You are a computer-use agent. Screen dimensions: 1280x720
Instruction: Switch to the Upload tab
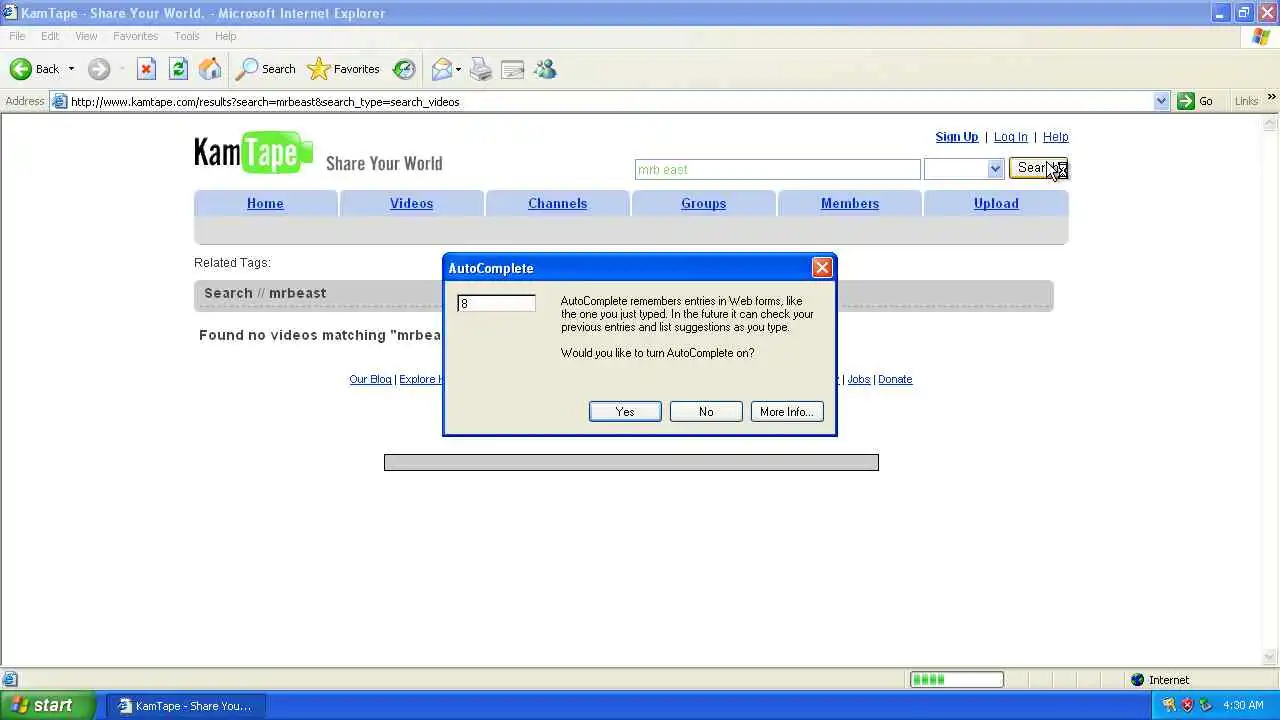click(996, 203)
